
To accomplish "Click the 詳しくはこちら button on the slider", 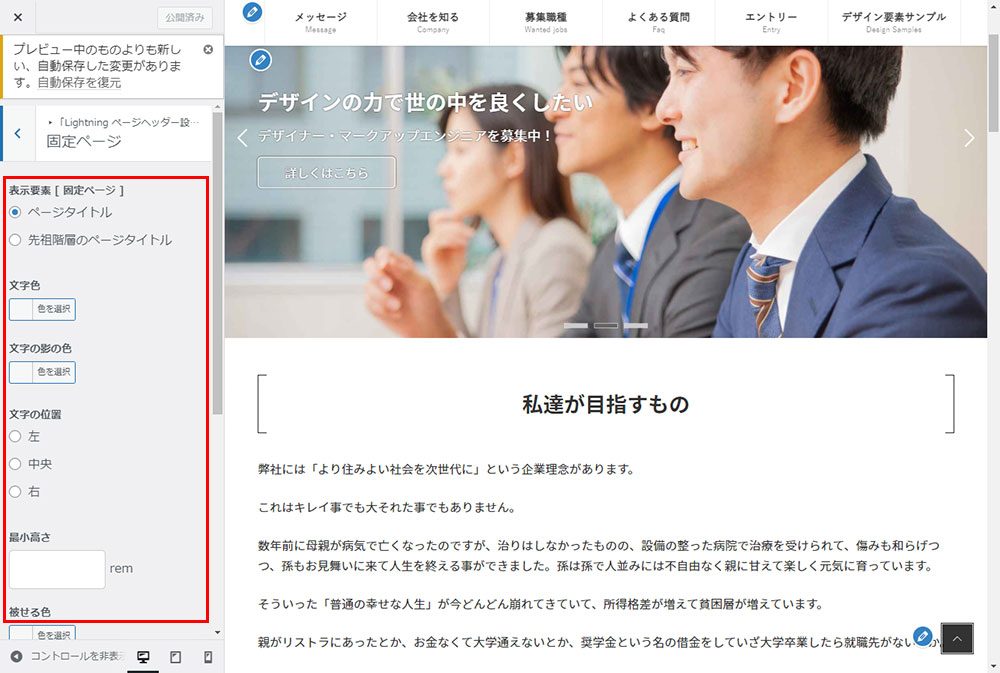I will point(326,172).
